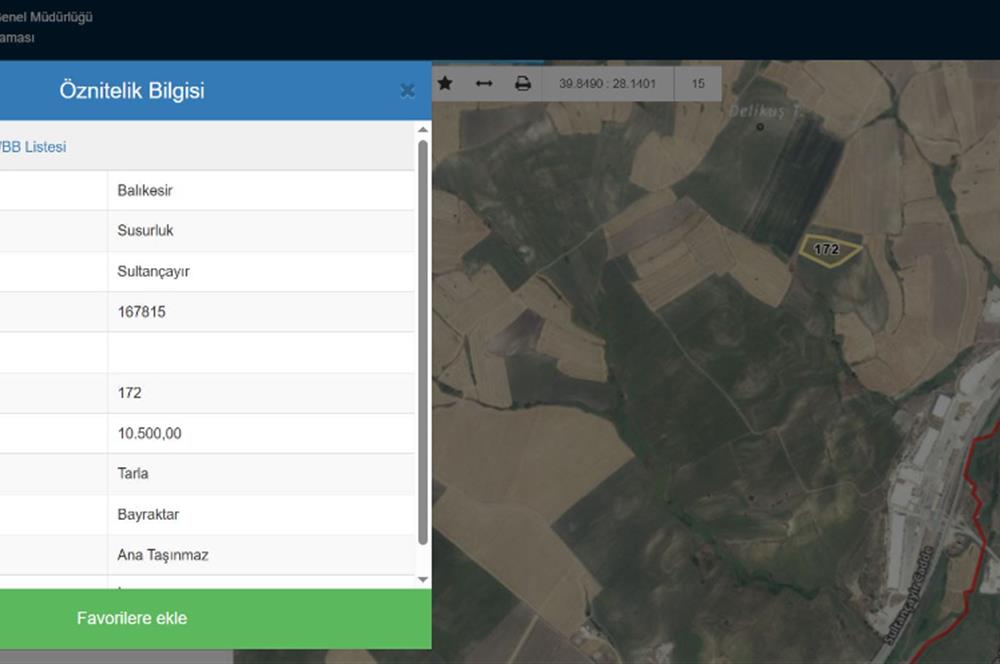Select parcel 172 highlighted on the map
The height and width of the screenshot is (664, 1000).
tap(826, 250)
